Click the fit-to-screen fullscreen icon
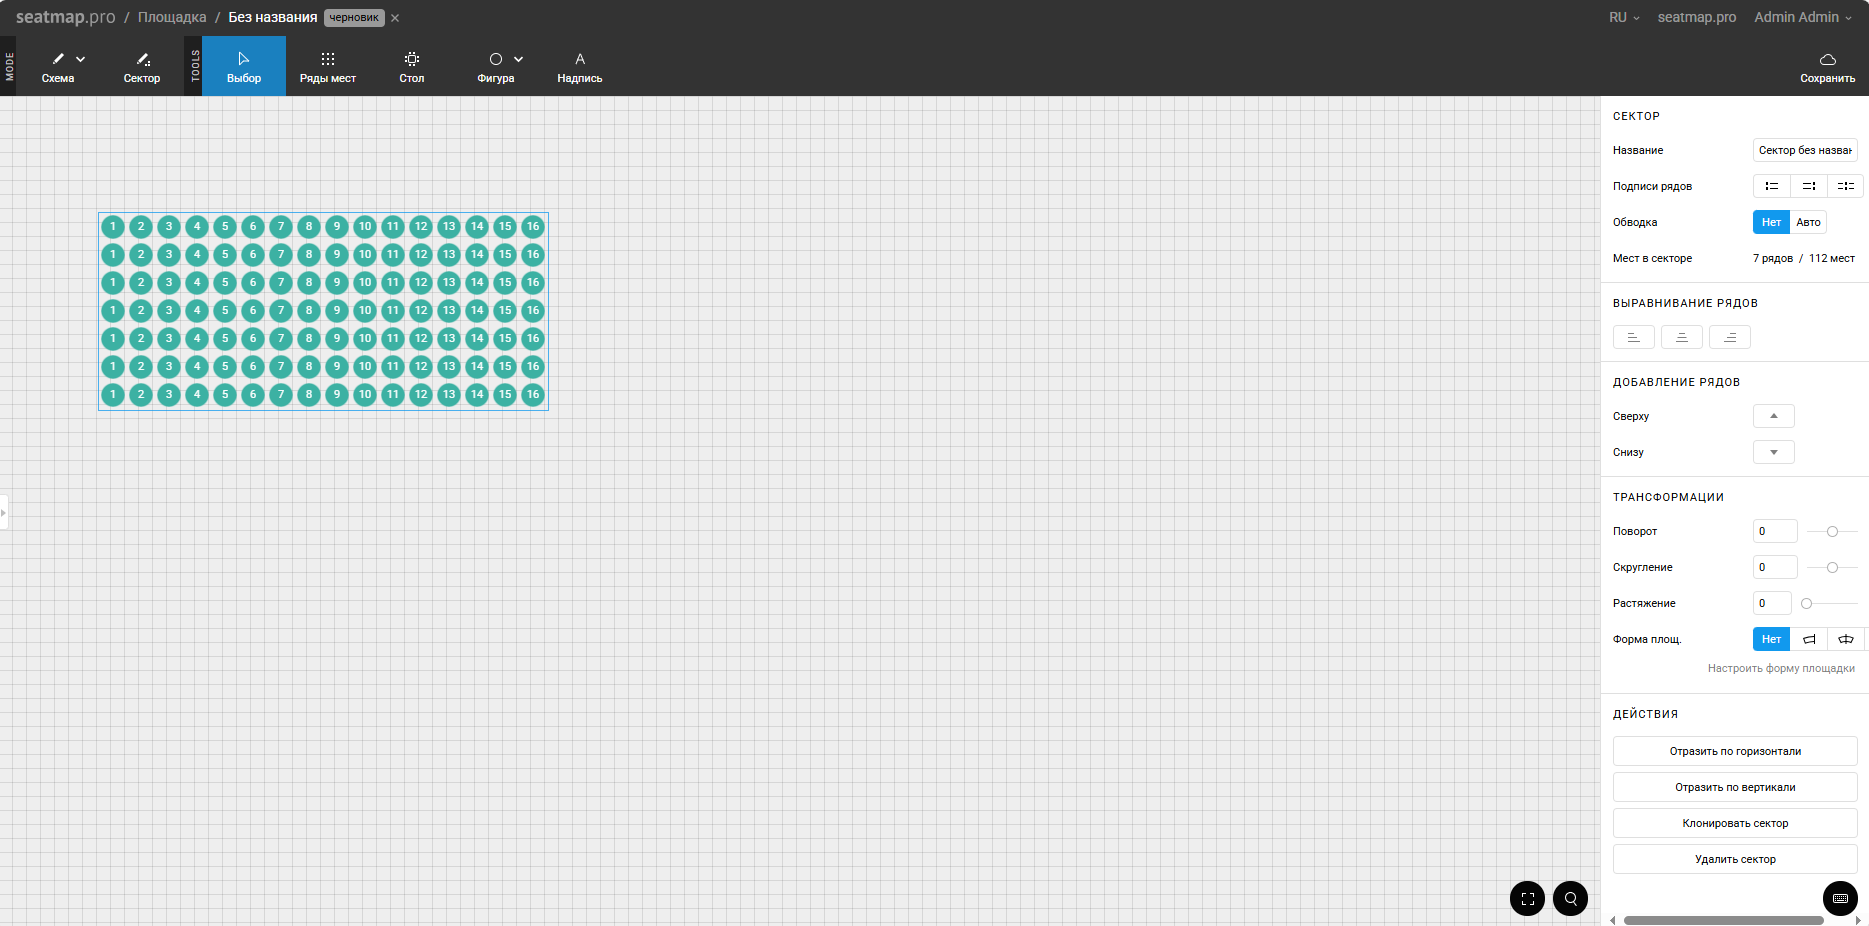Screen dimensions: 1869x926 pos(1527,898)
